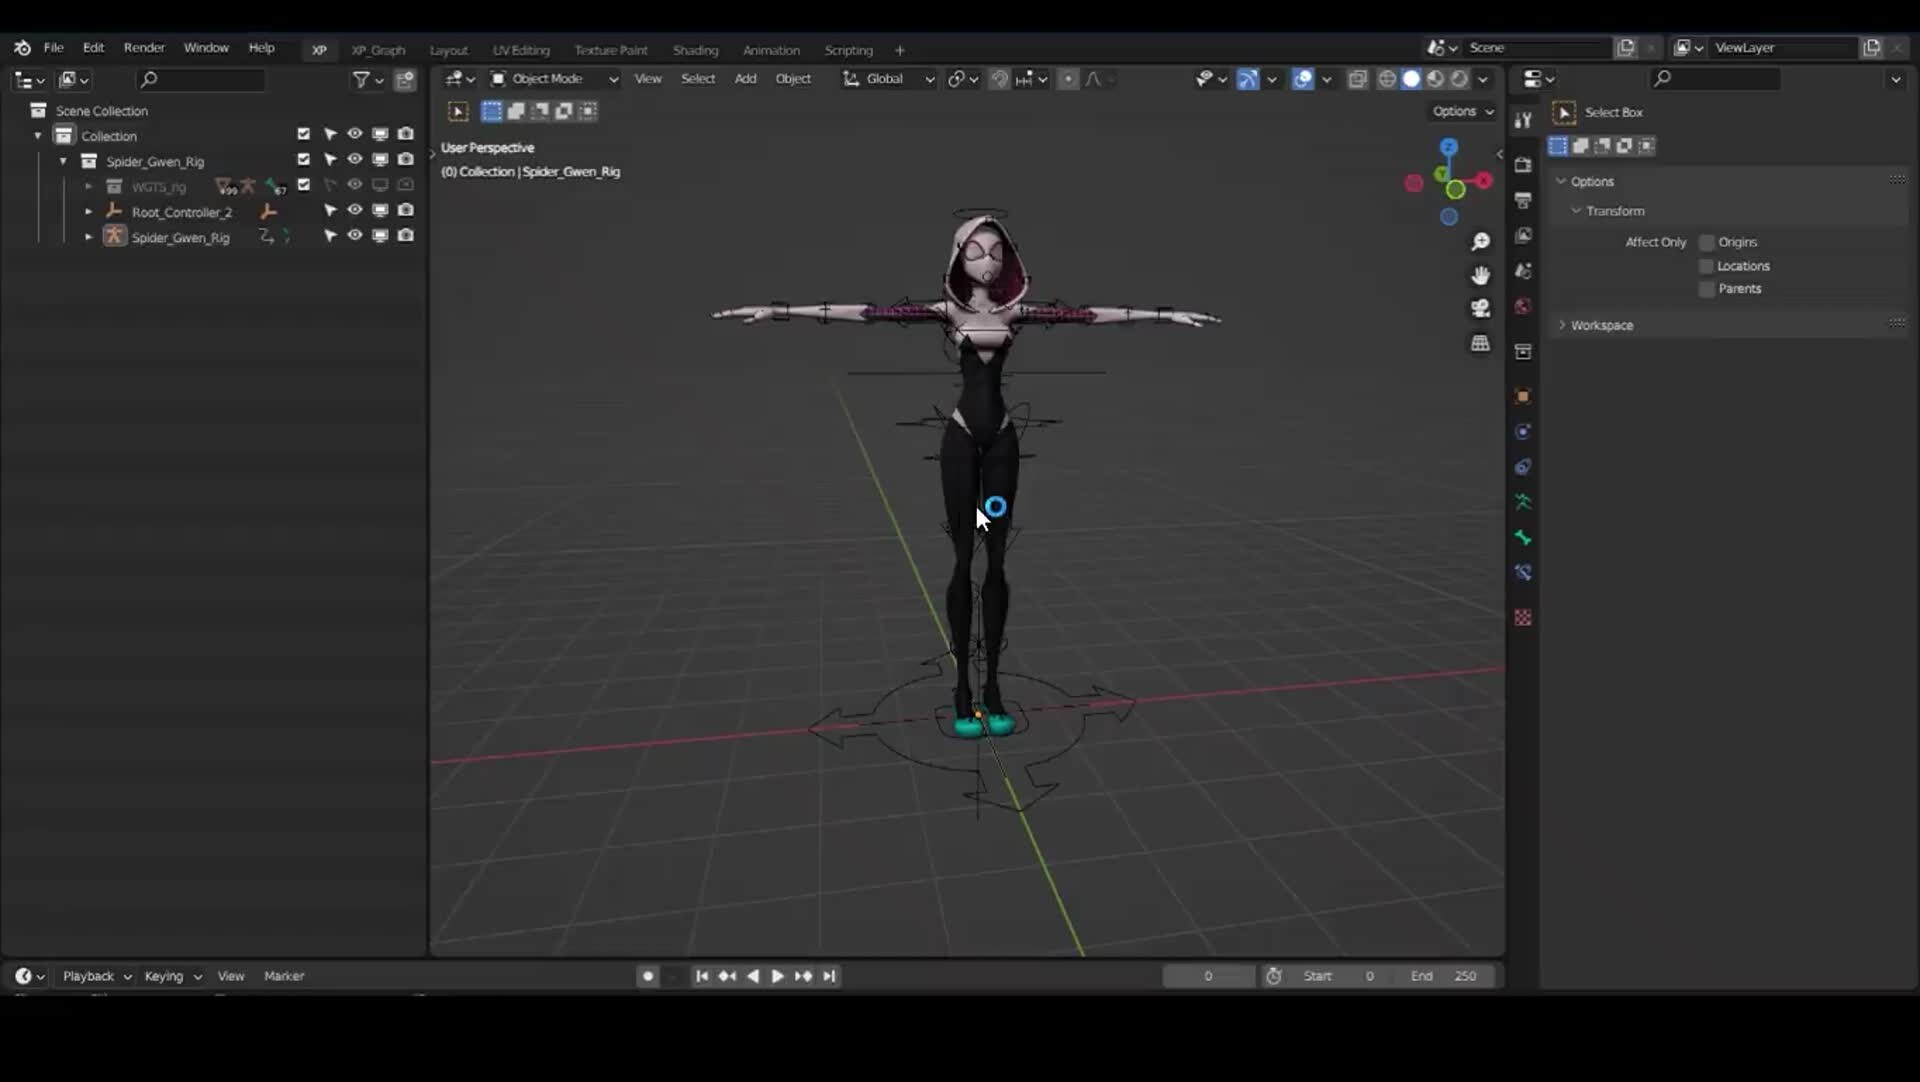Open the Physics Properties tab
The height and width of the screenshot is (1082, 1920).
(1523, 430)
